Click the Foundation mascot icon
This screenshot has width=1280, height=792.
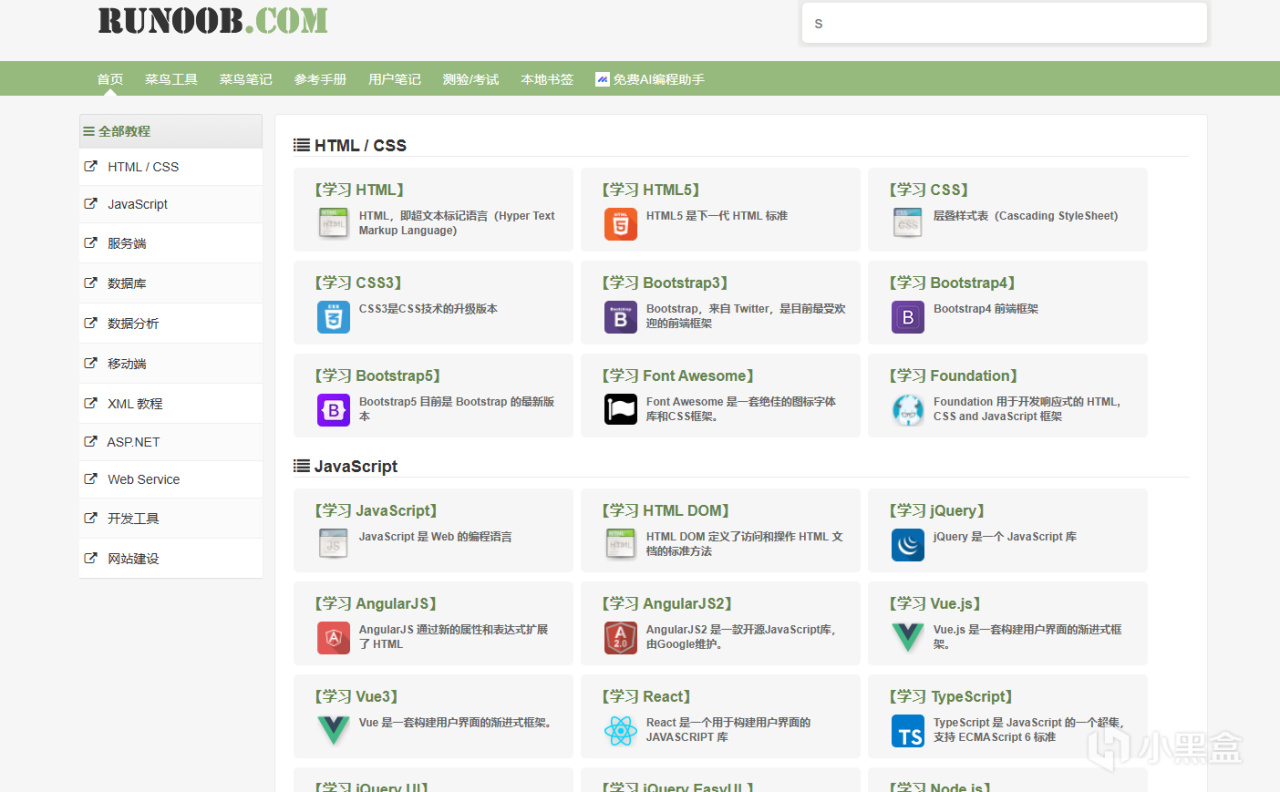pos(908,409)
